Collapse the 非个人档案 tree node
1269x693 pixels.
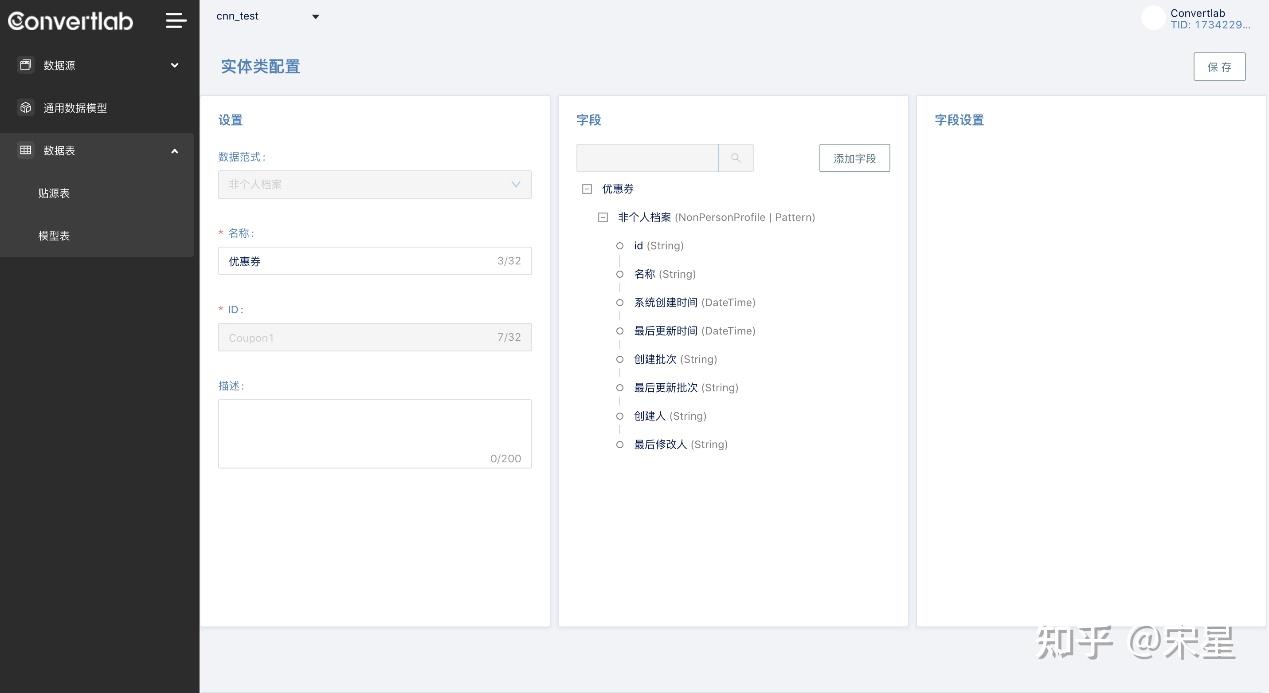(603, 217)
